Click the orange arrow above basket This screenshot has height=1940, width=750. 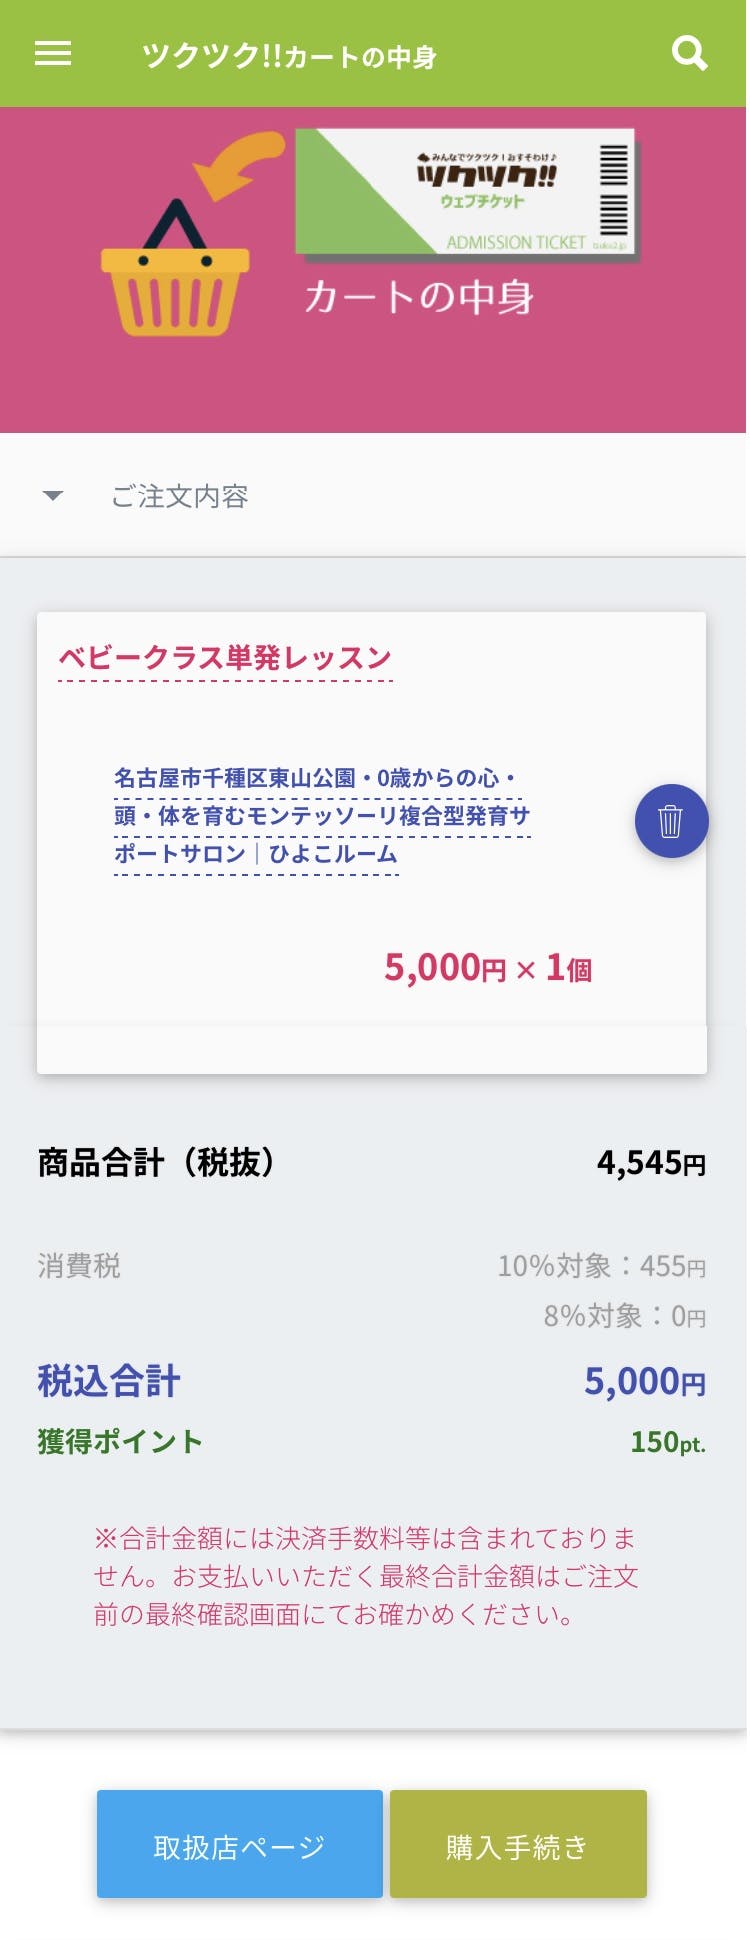click(240, 164)
